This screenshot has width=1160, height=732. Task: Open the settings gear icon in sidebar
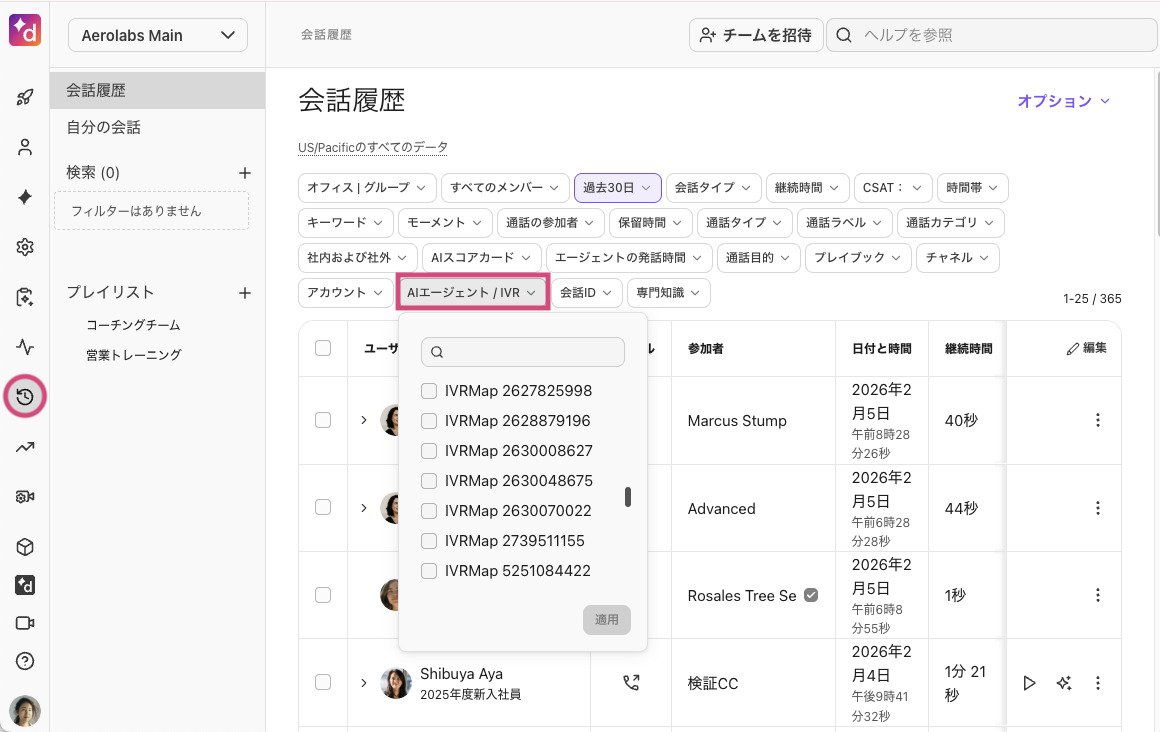[24, 246]
